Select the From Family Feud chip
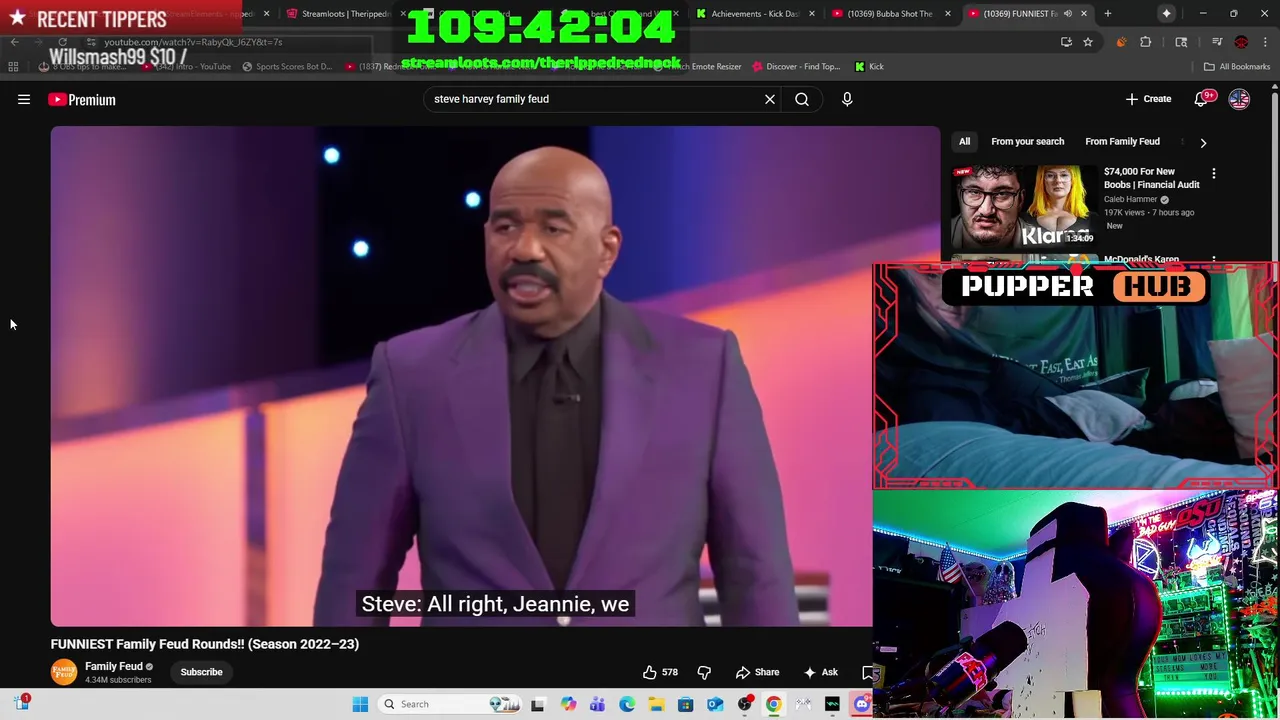This screenshot has height=720, width=1280. coord(1122,141)
